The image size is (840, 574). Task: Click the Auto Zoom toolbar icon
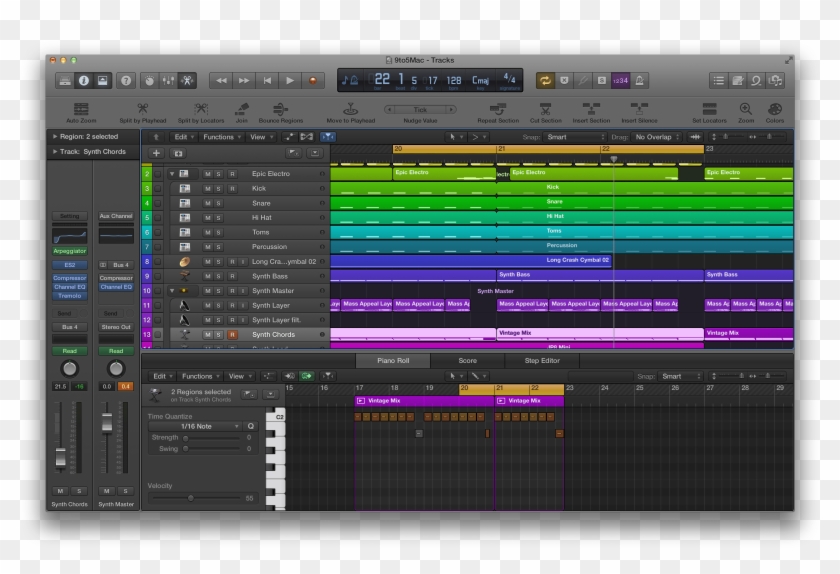pyautogui.click(x=81, y=109)
